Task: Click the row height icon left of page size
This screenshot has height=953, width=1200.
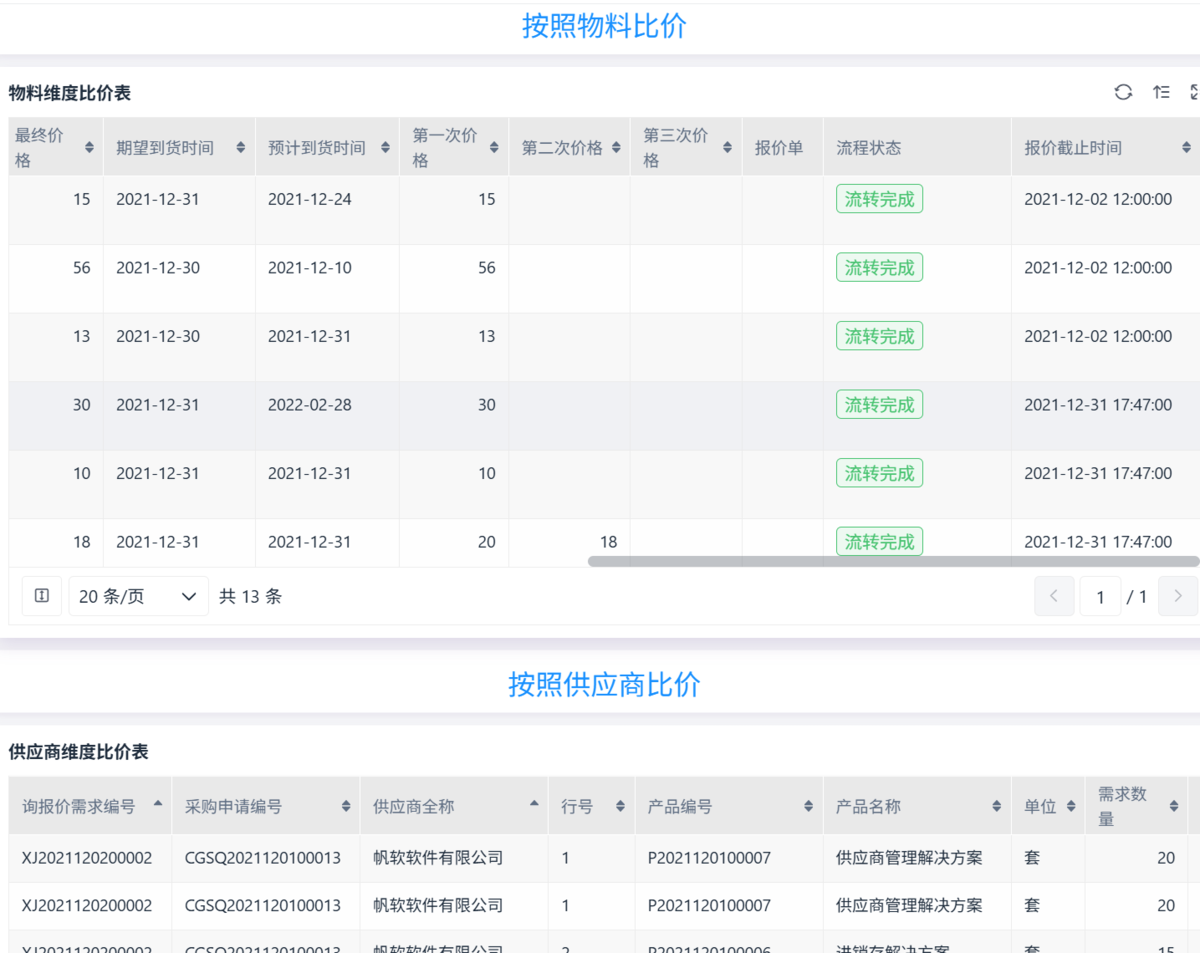Action: [x=41, y=596]
